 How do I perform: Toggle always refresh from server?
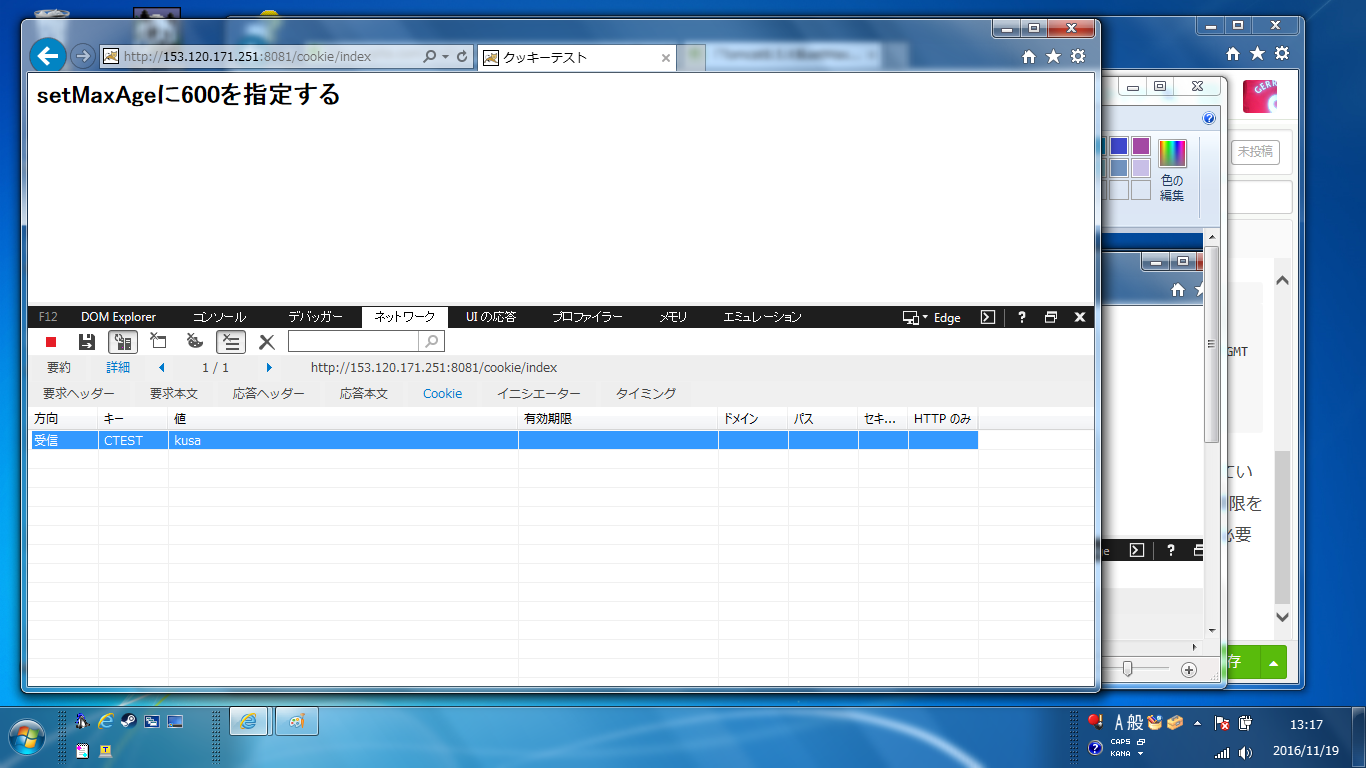[x=124, y=341]
